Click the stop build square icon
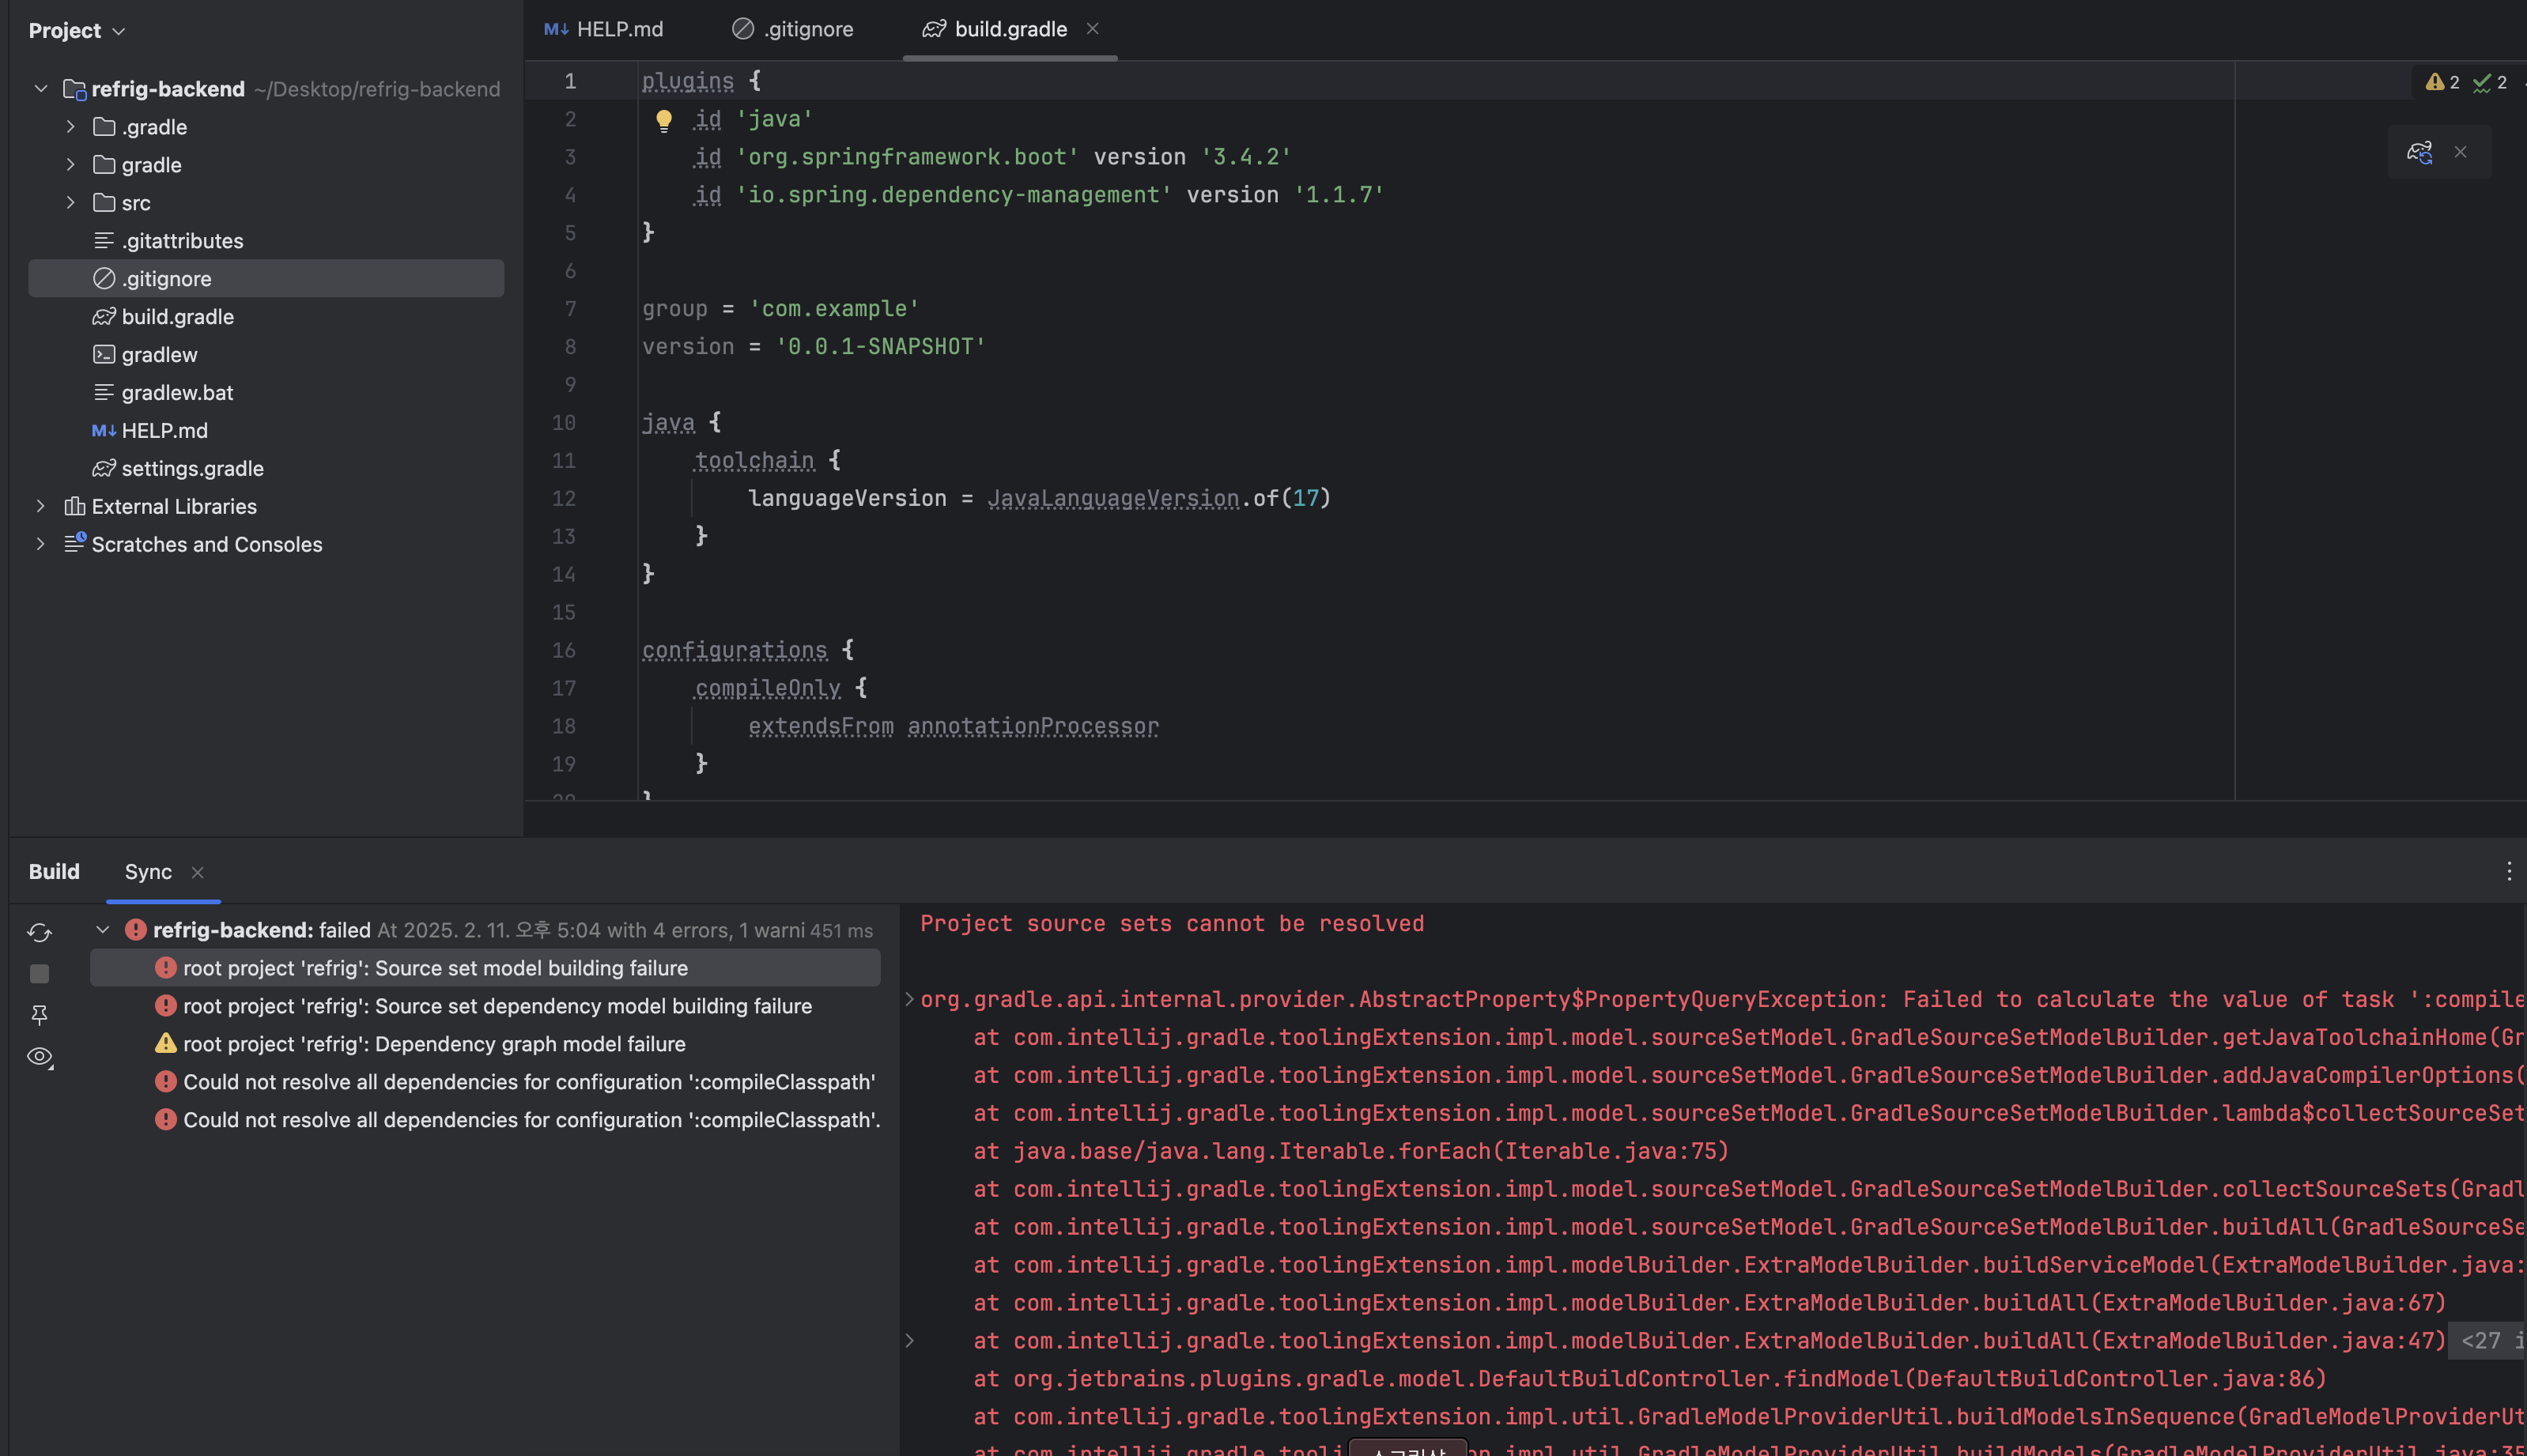 tap(39, 974)
